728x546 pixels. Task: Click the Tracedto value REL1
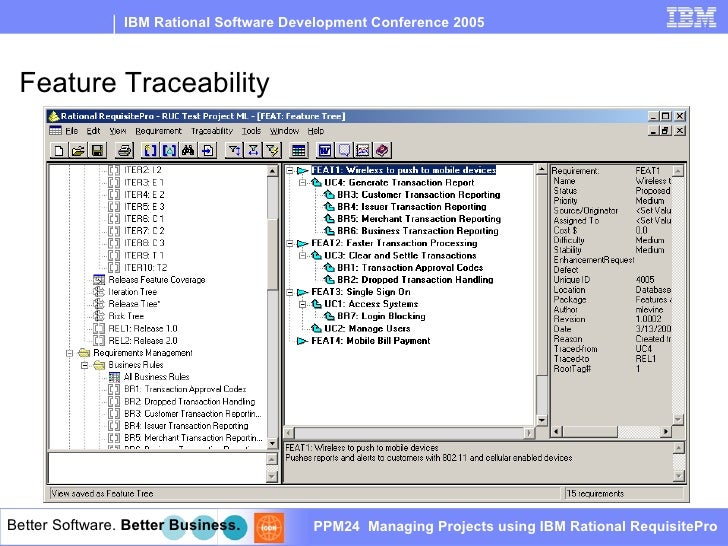point(646,358)
